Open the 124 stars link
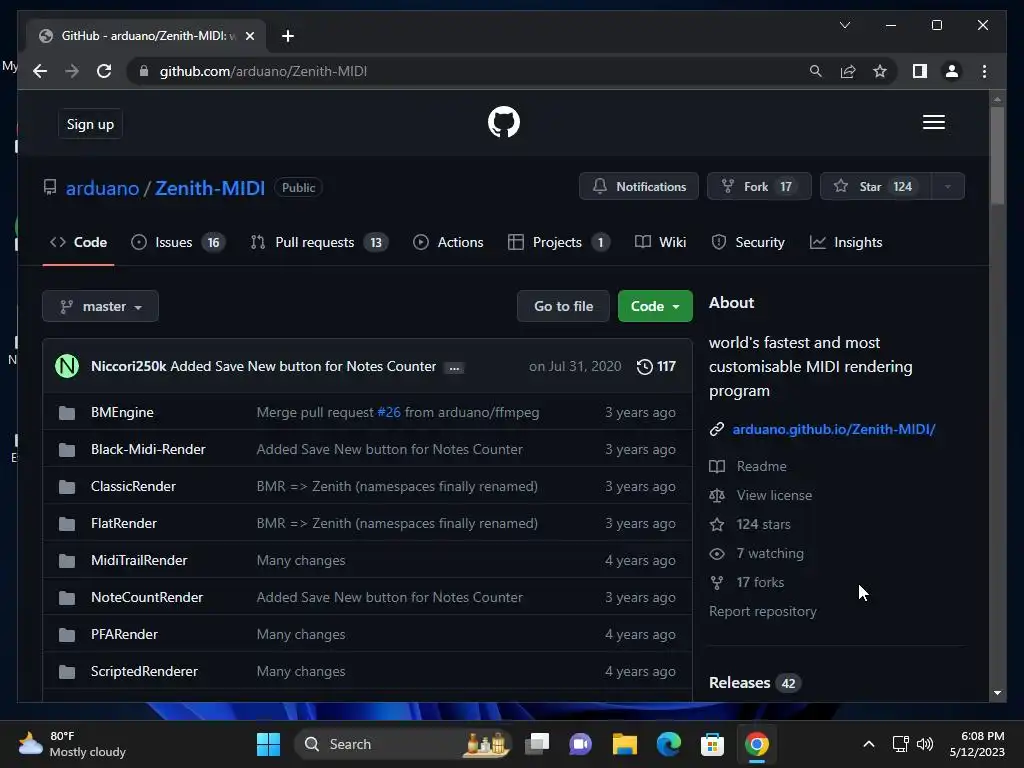Image resolution: width=1024 pixels, height=768 pixels. 763,524
